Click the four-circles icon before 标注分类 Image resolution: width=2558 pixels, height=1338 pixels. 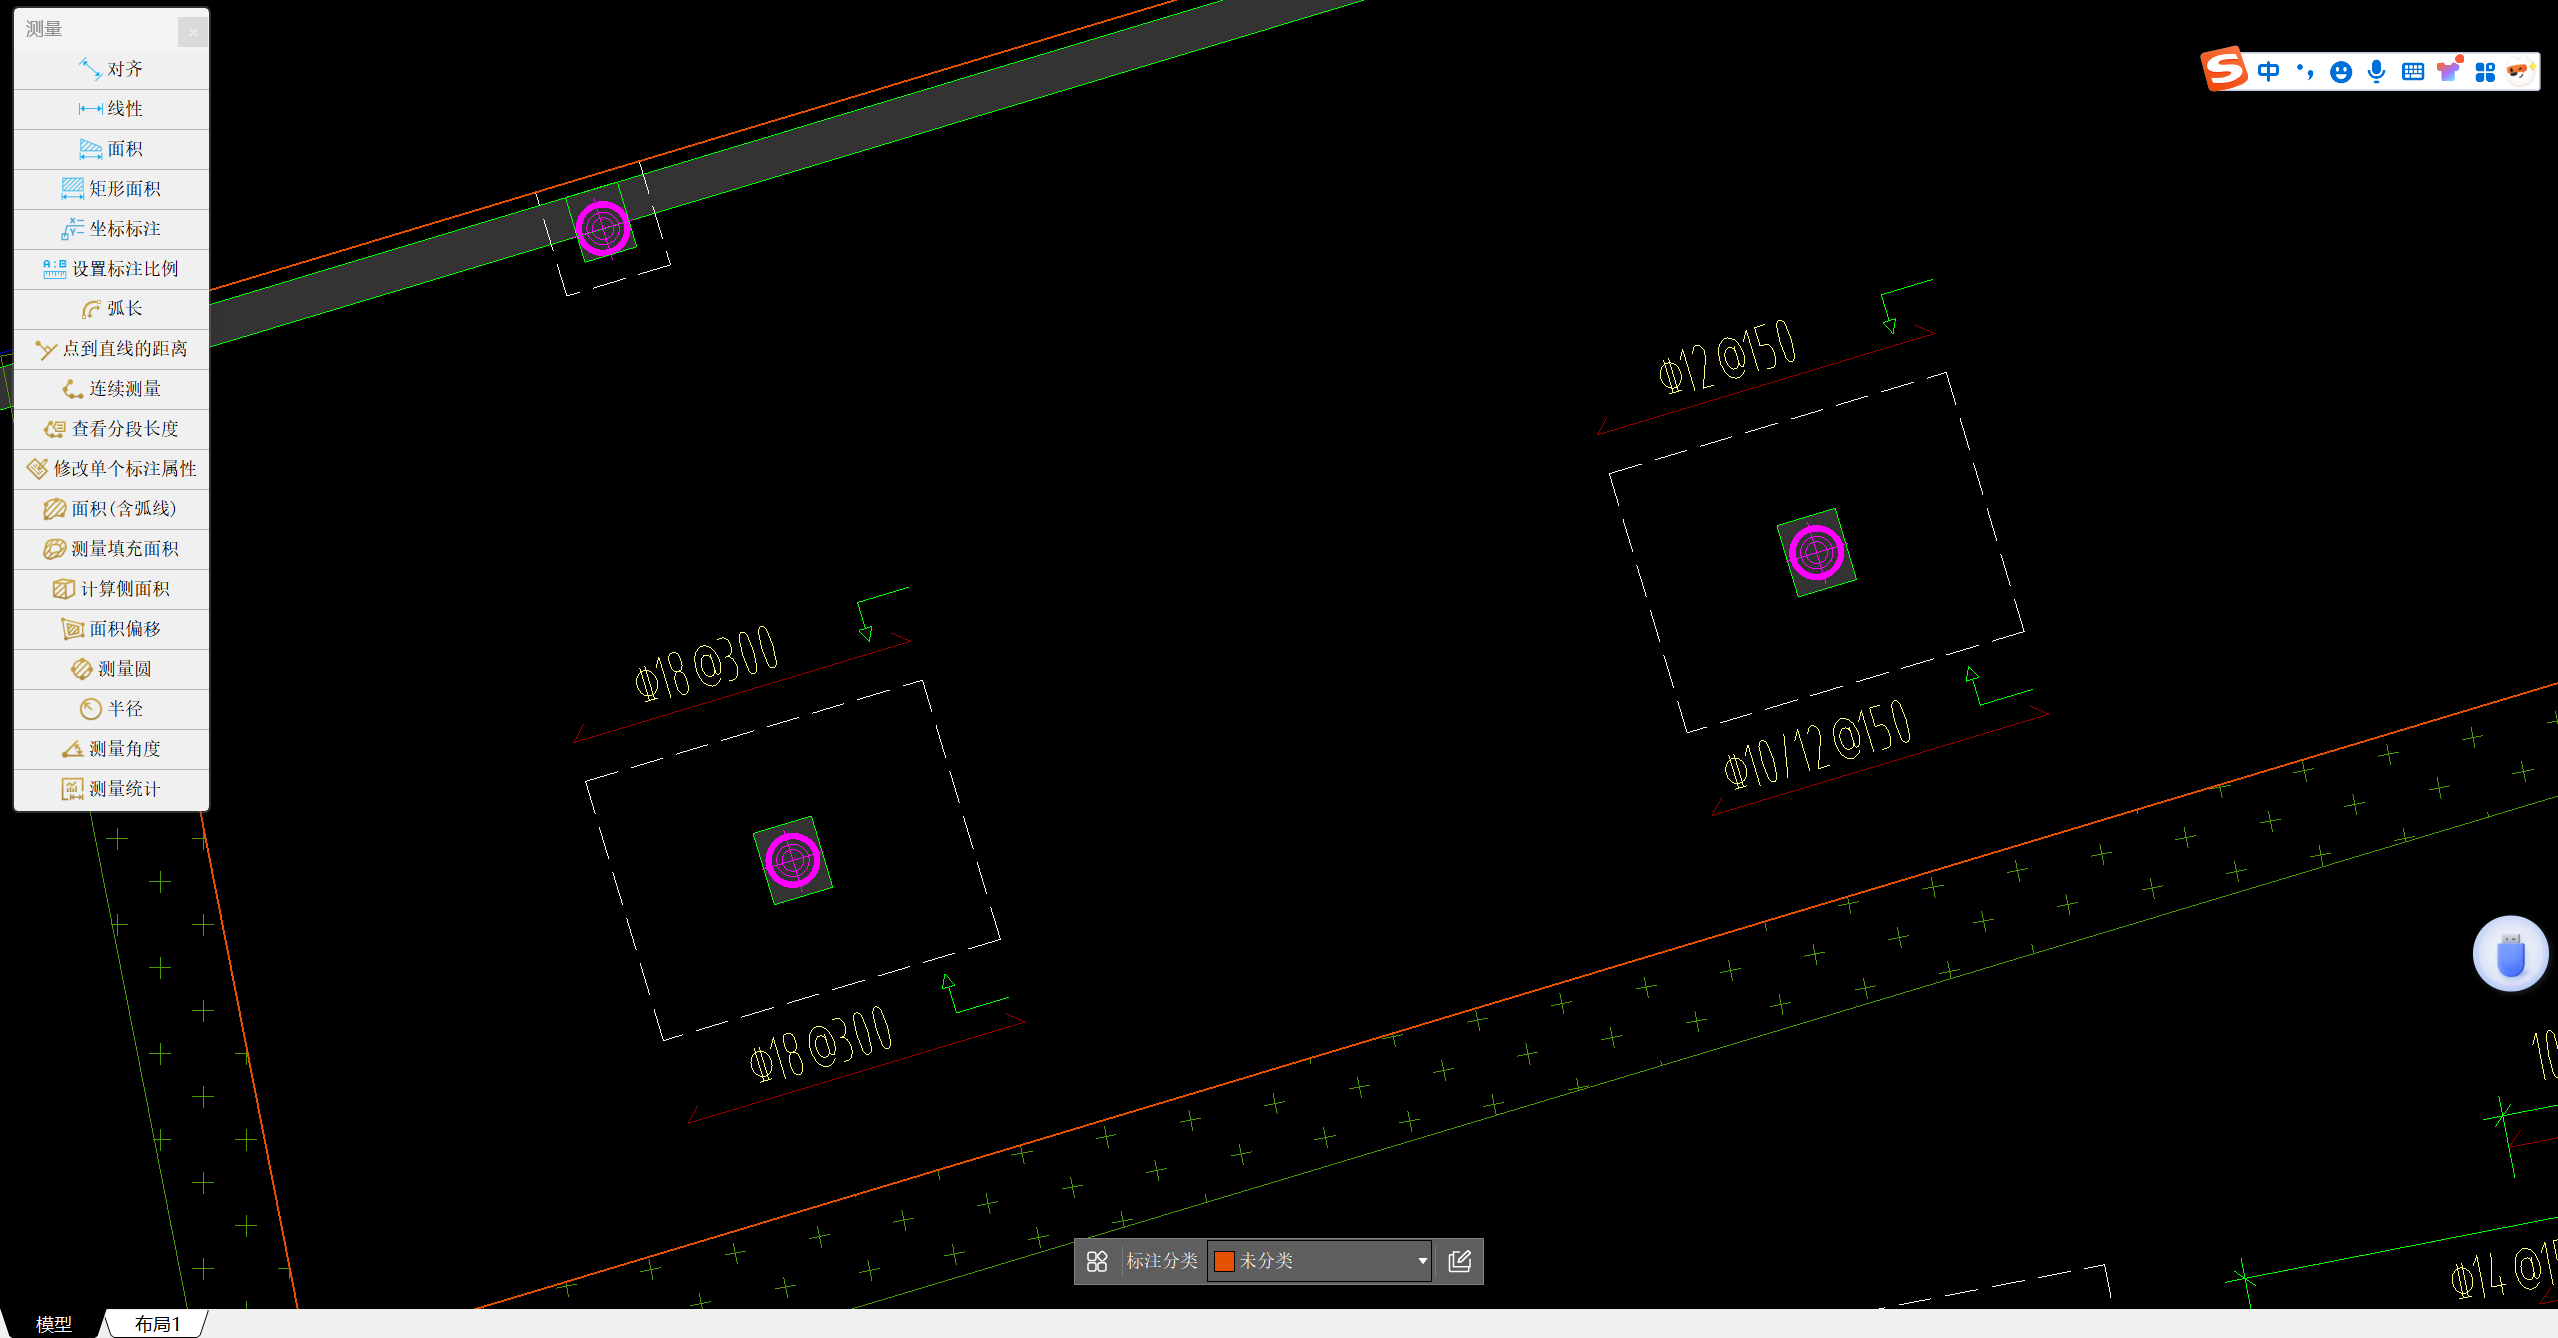coord(1097,1261)
